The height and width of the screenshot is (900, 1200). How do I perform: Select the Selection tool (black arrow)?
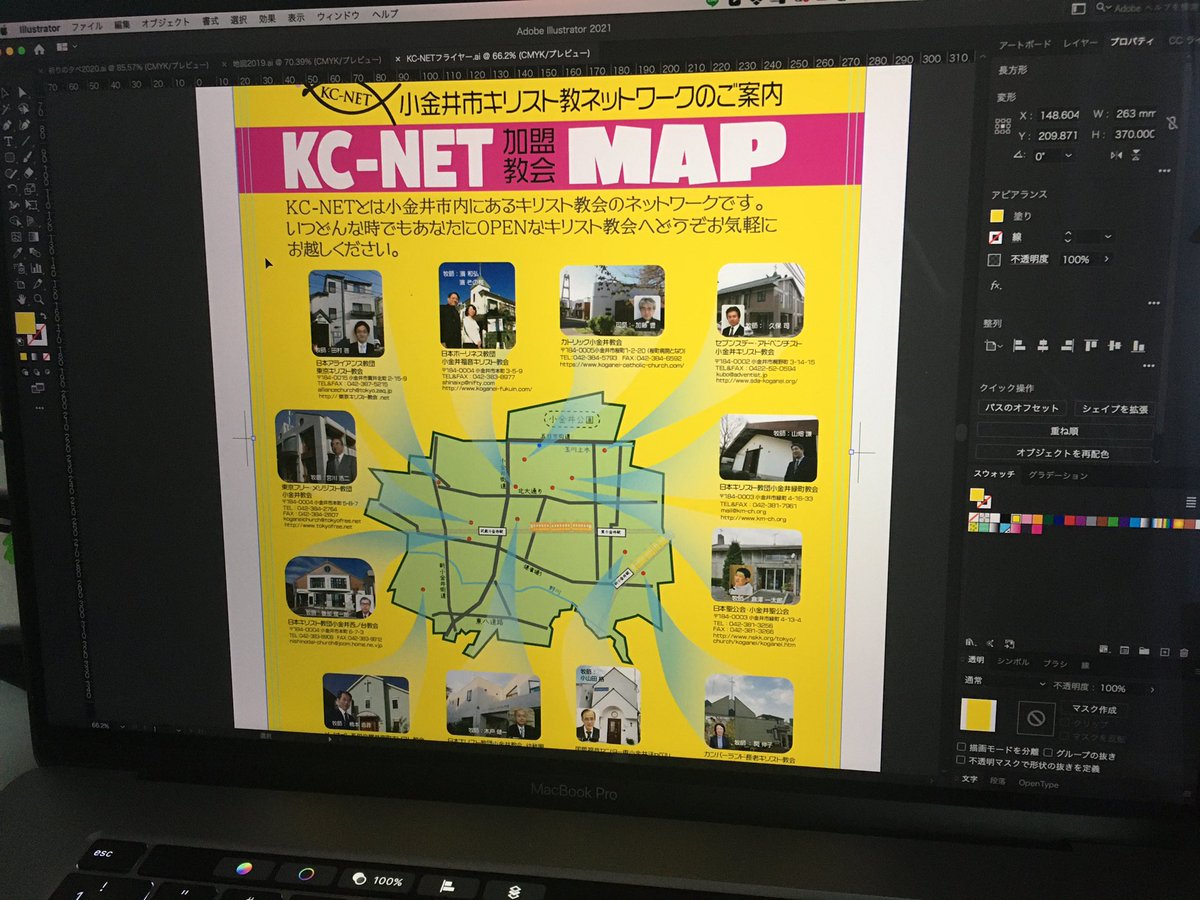(x=6, y=93)
